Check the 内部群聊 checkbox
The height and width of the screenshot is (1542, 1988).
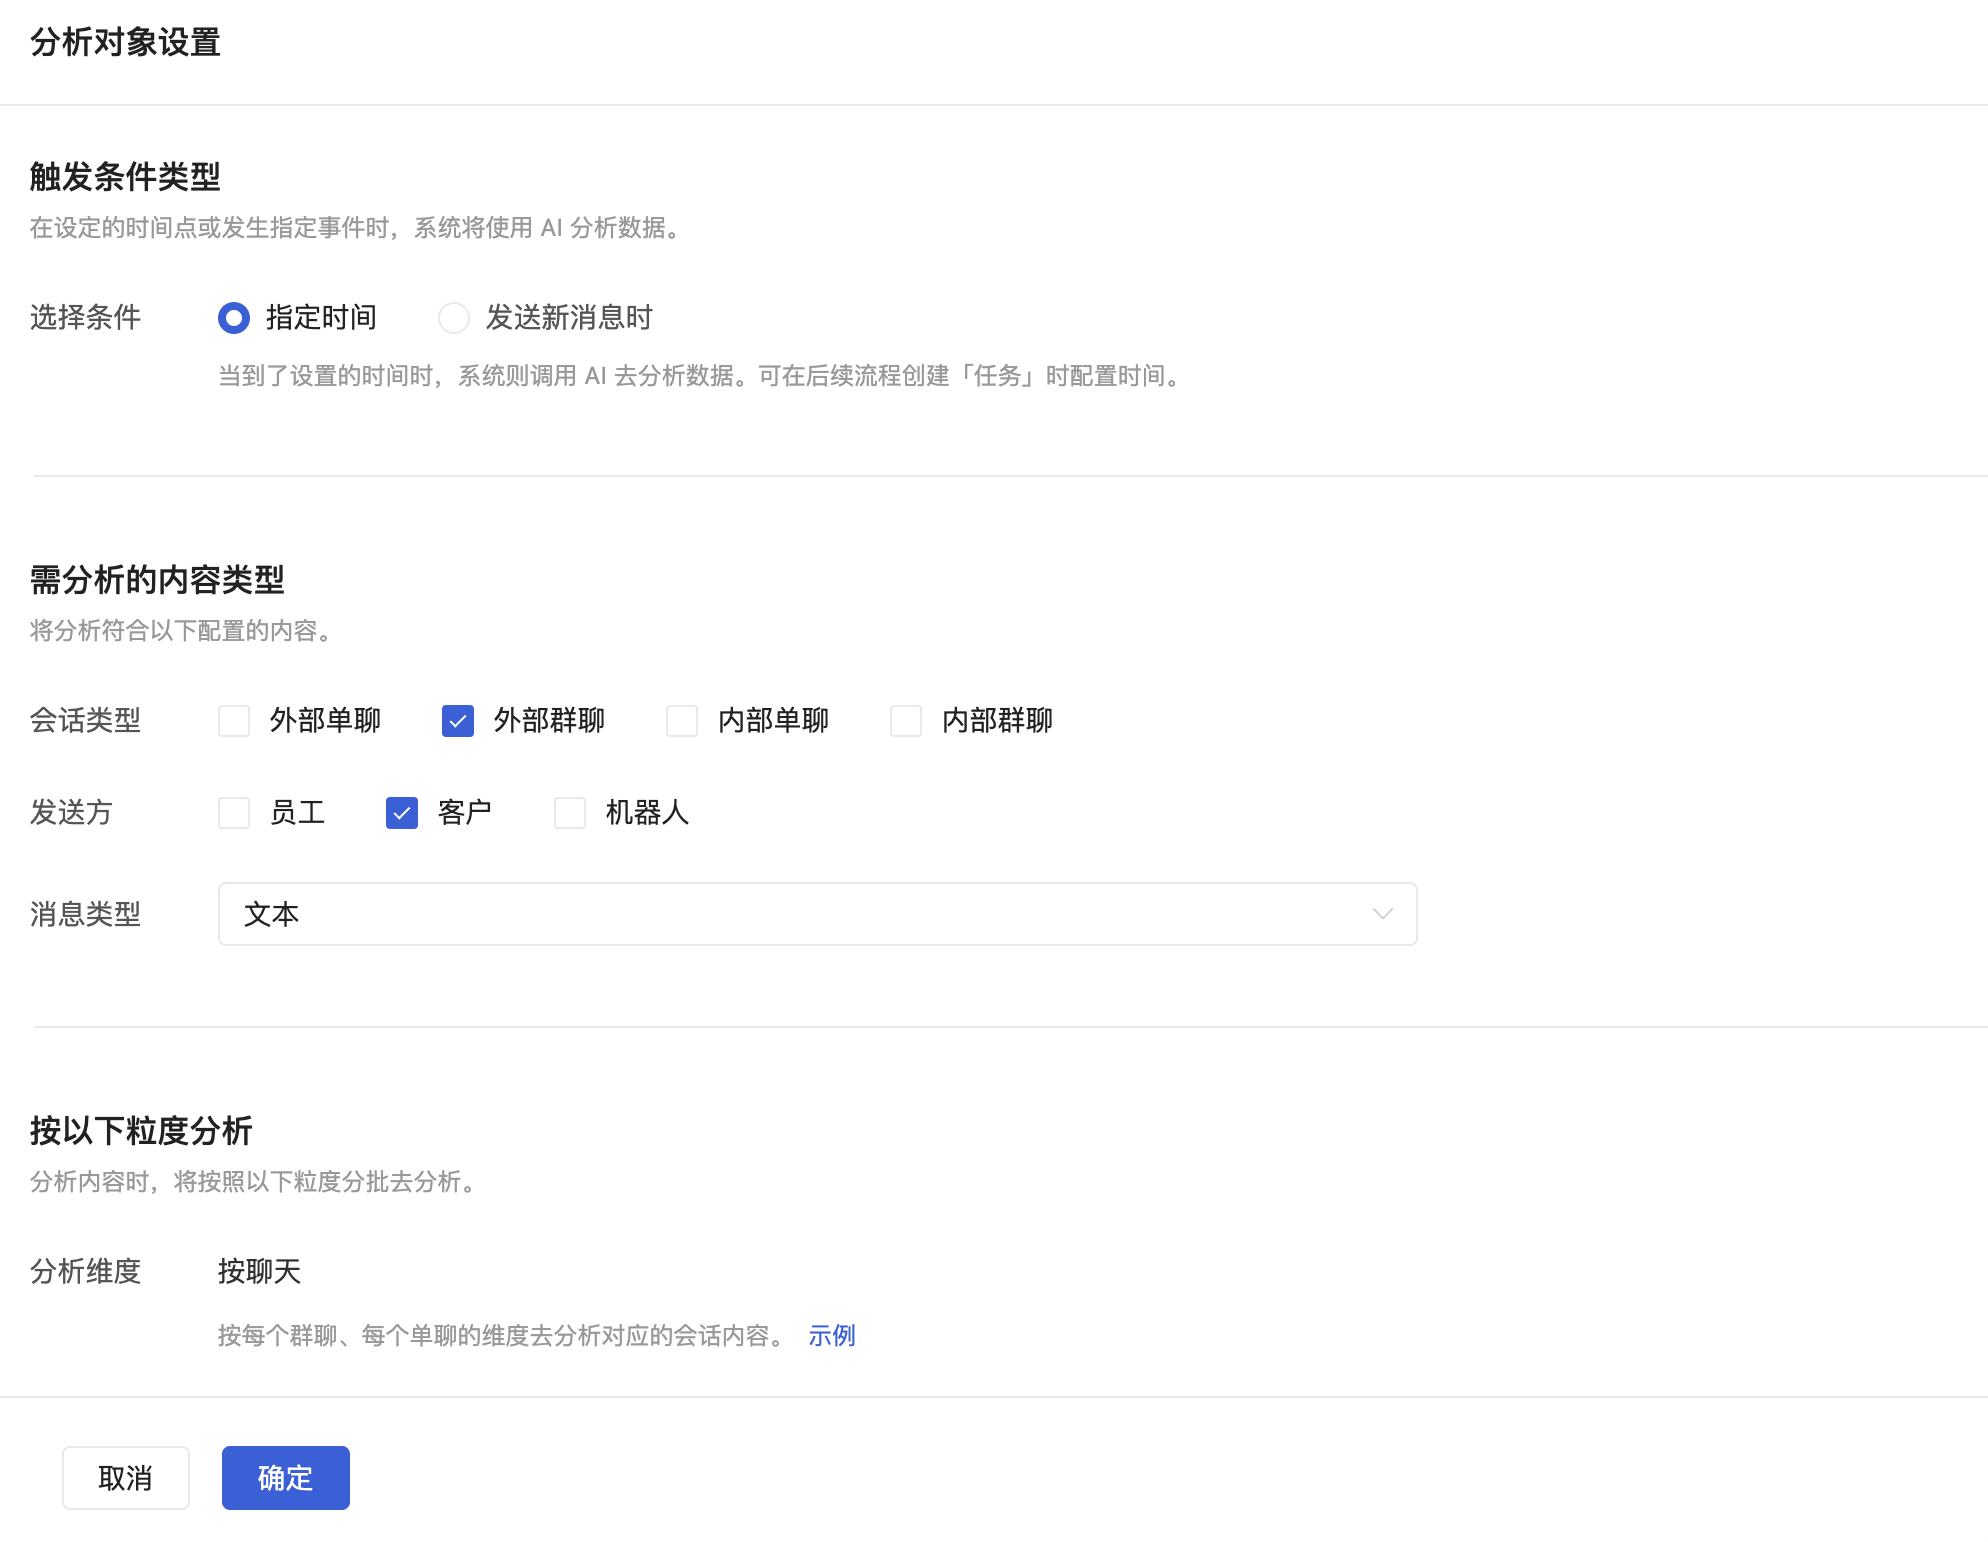pyautogui.click(x=906, y=721)
